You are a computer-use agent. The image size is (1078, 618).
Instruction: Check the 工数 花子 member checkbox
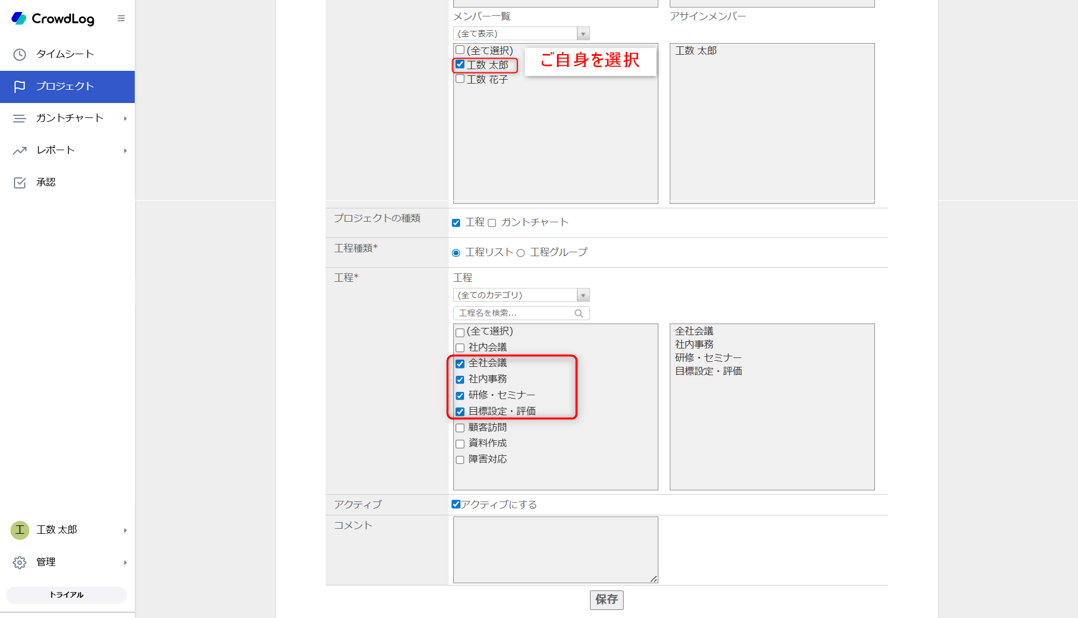(460, 79)
